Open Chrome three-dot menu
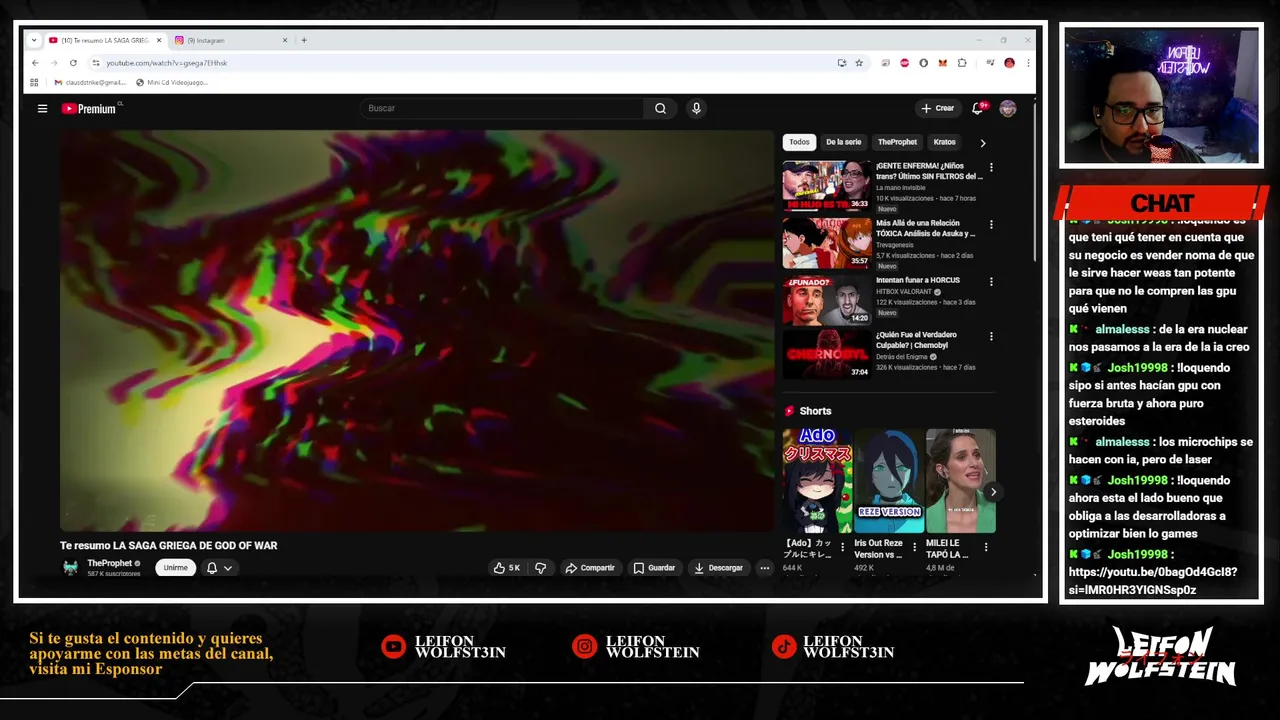Viewport: 1280px width, 720px height. 1028,63
